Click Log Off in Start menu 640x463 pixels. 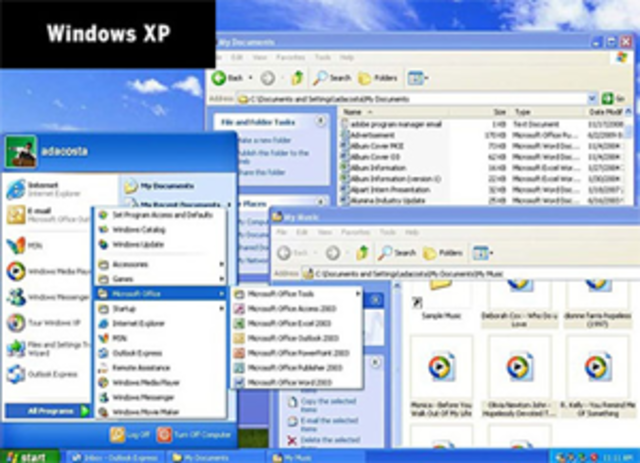[x=131, y=435]
